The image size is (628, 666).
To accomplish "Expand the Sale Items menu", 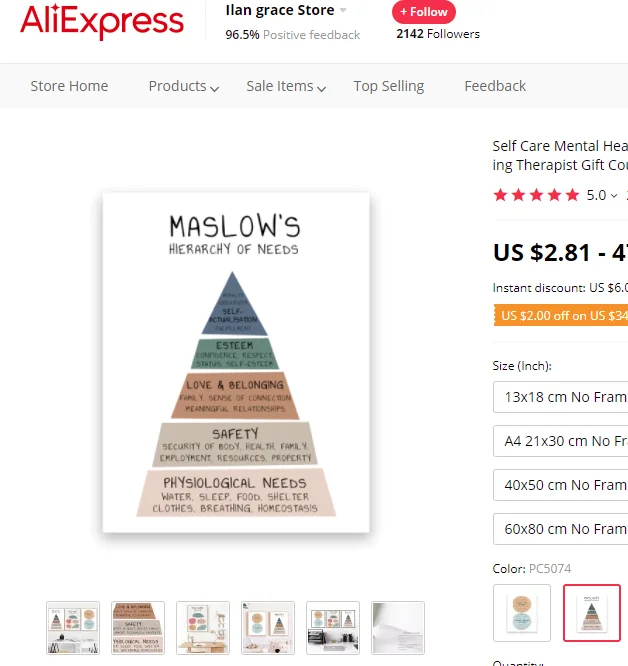I will (286, 86).
